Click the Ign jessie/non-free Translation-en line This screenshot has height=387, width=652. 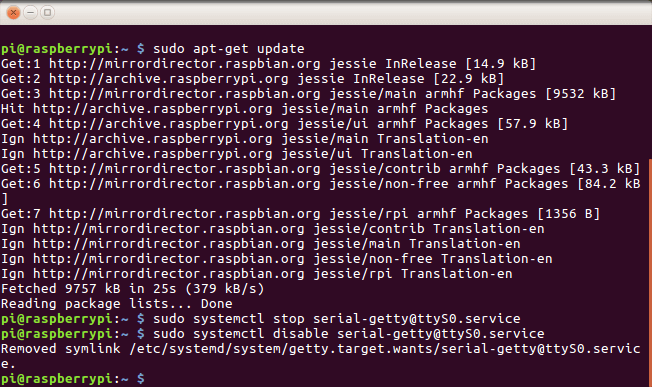pyautogui.click(x=277, y=259)
